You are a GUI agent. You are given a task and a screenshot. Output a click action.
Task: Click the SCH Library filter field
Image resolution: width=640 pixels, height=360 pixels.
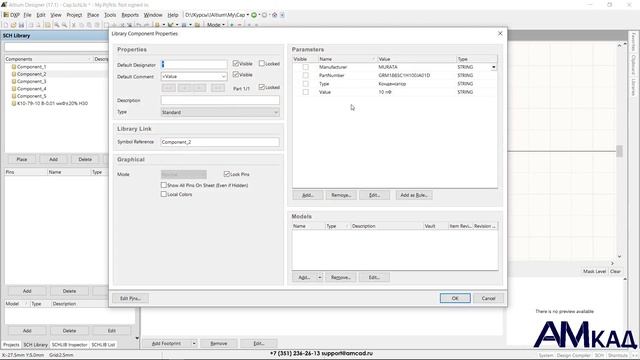tap(56, 48)
